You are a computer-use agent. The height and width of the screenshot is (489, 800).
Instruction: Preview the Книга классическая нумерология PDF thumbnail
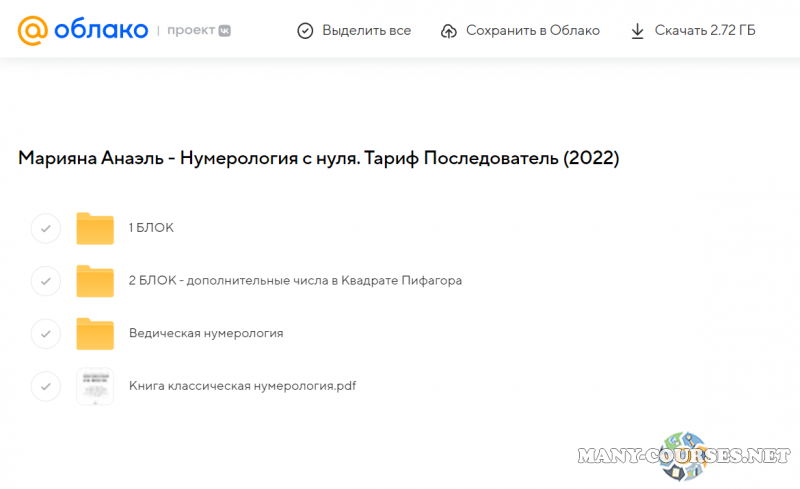95,386
